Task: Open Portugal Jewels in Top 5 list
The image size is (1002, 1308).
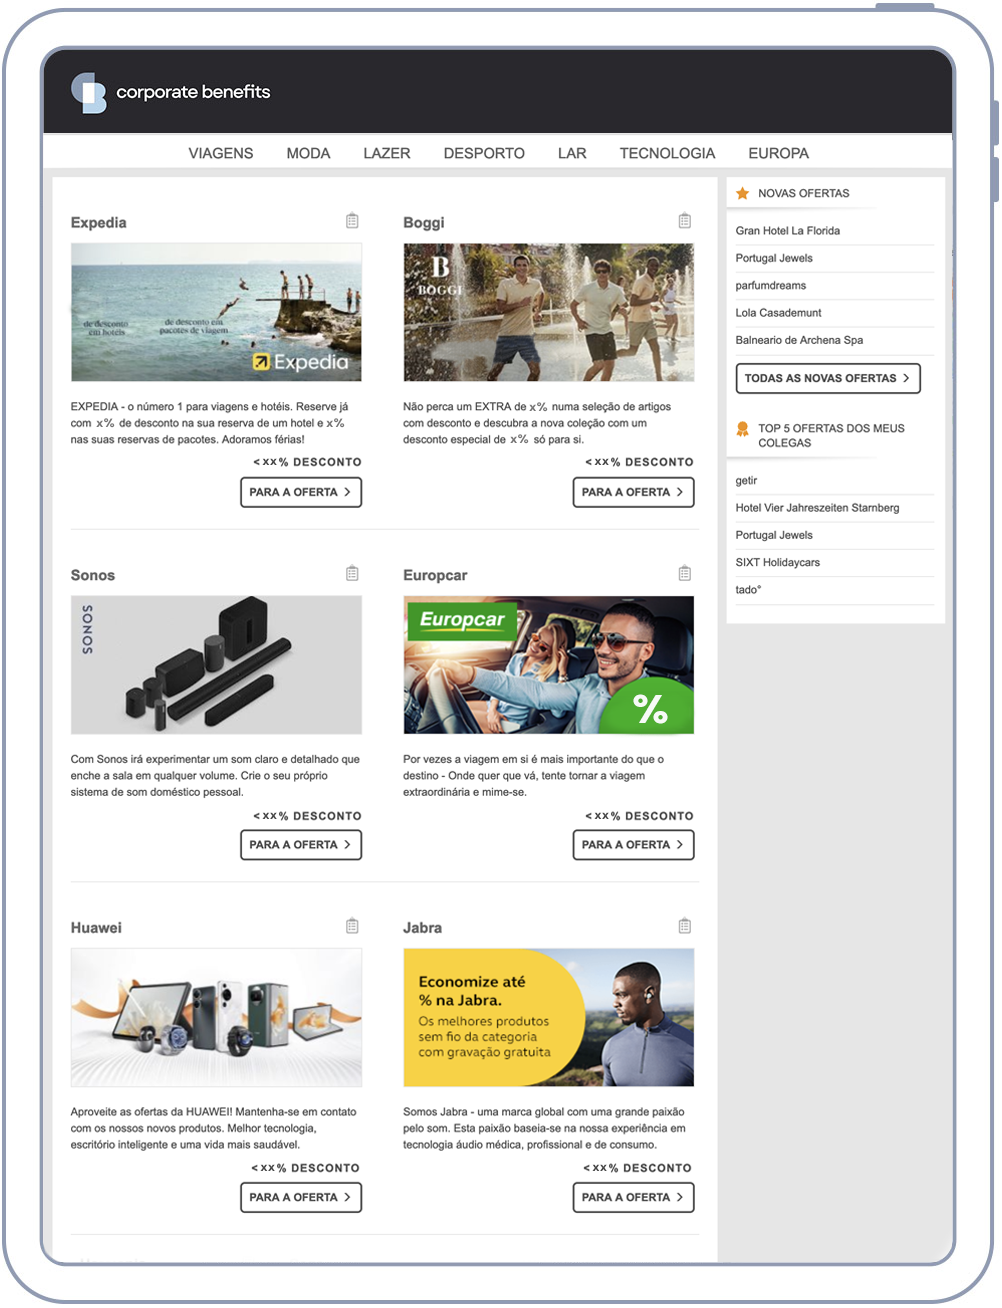Action: (x=774, y=535)
